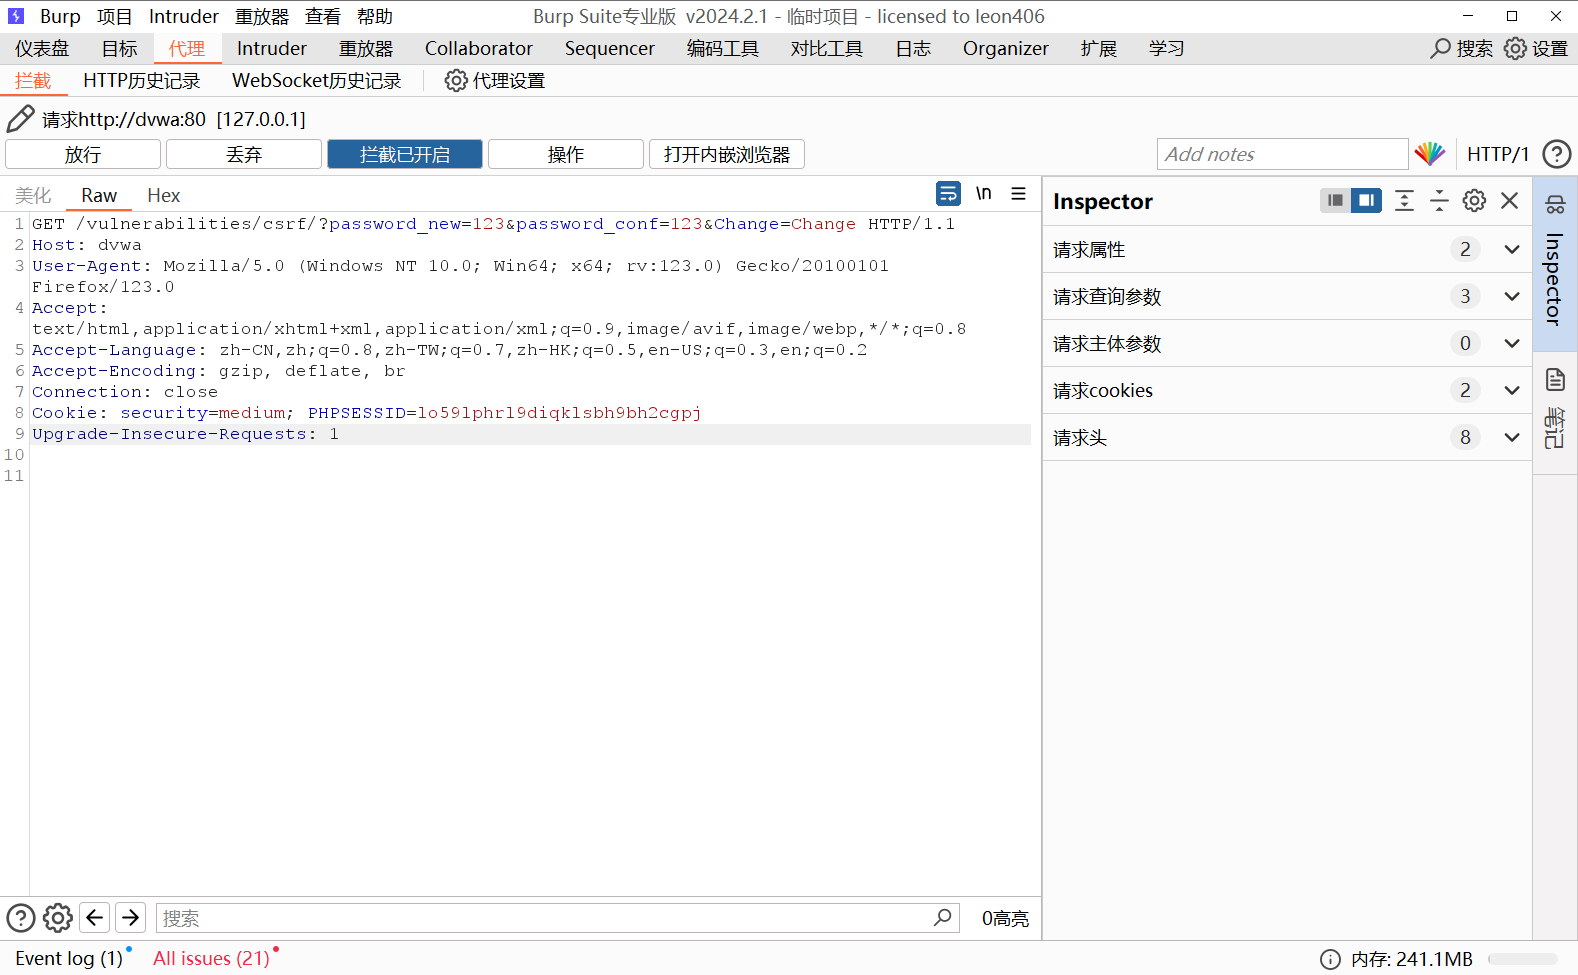
Task: Toggle the 拦截已开启 intercept button
Action: [x=405, y=154]
